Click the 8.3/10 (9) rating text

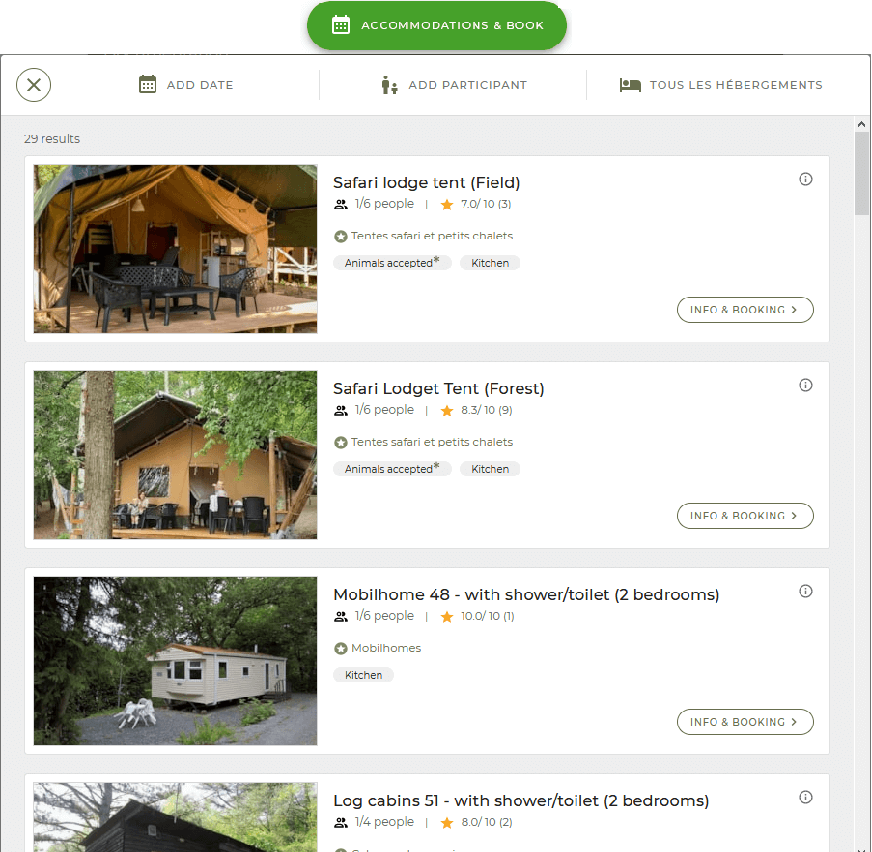487,410
